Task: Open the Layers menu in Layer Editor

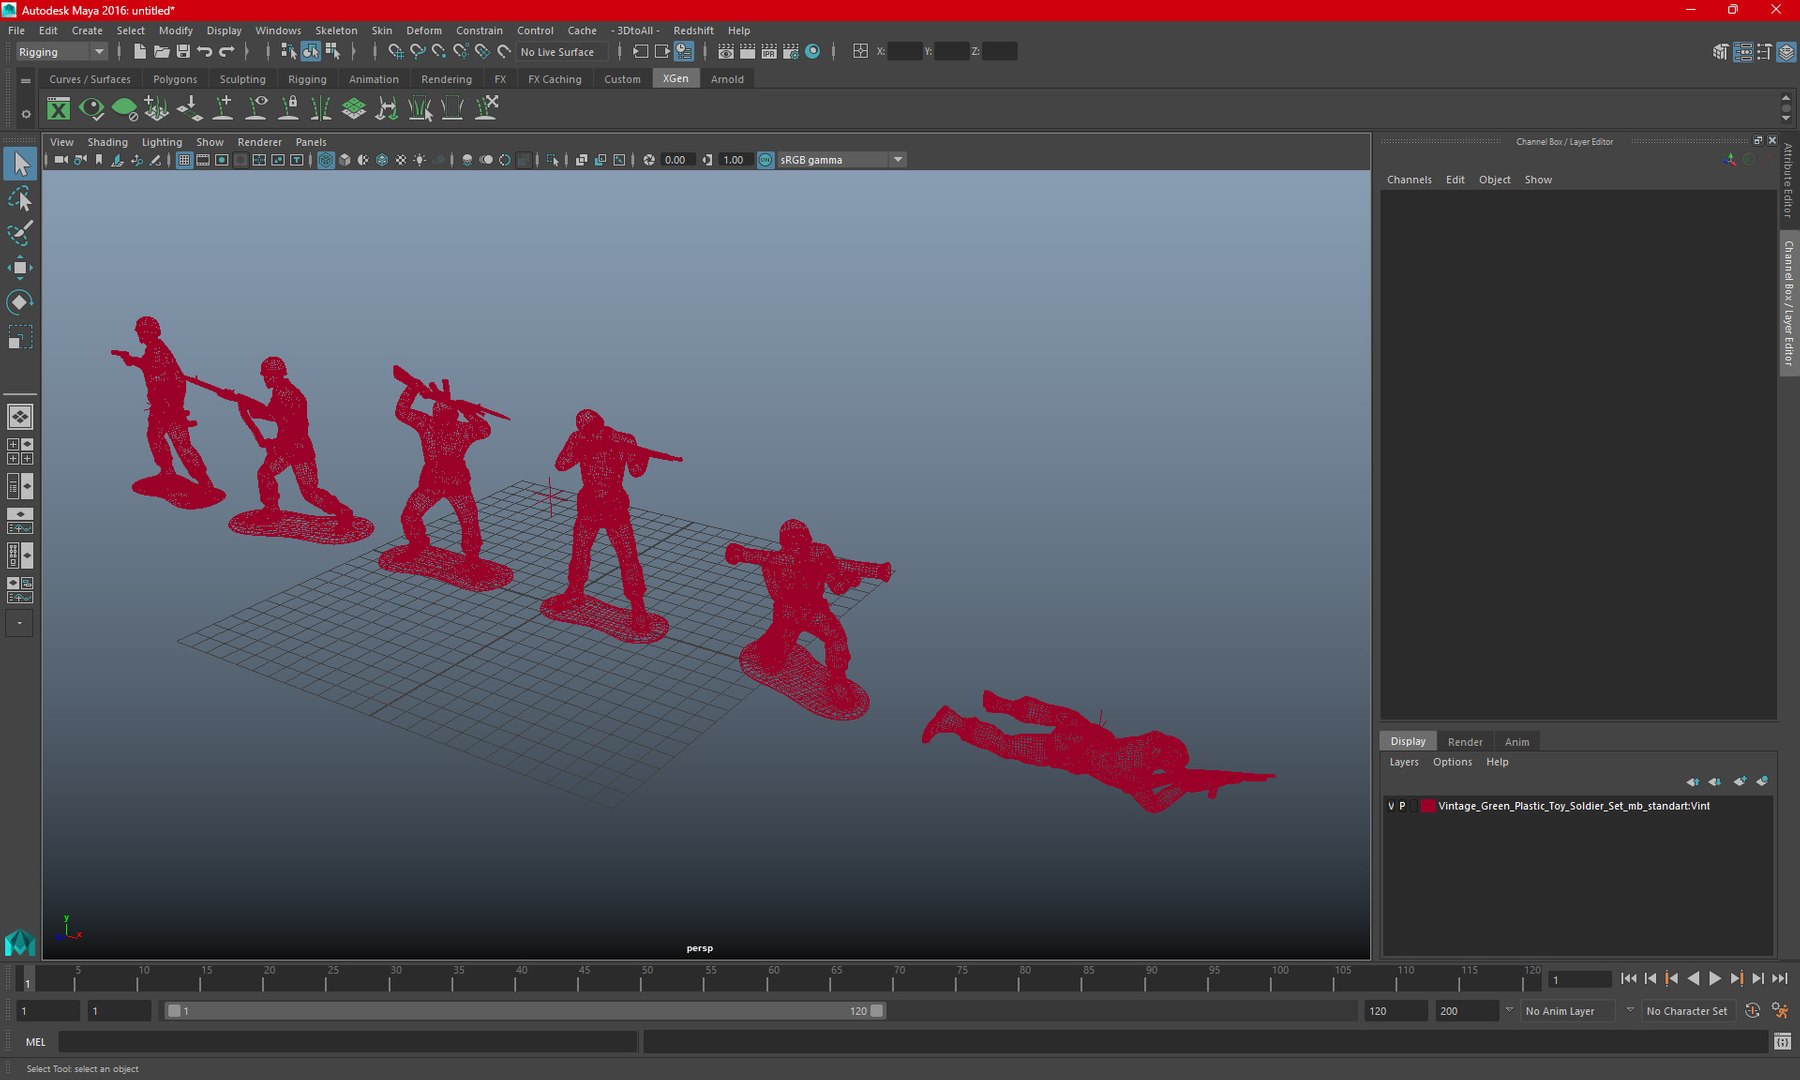Action: [1404, 762]
